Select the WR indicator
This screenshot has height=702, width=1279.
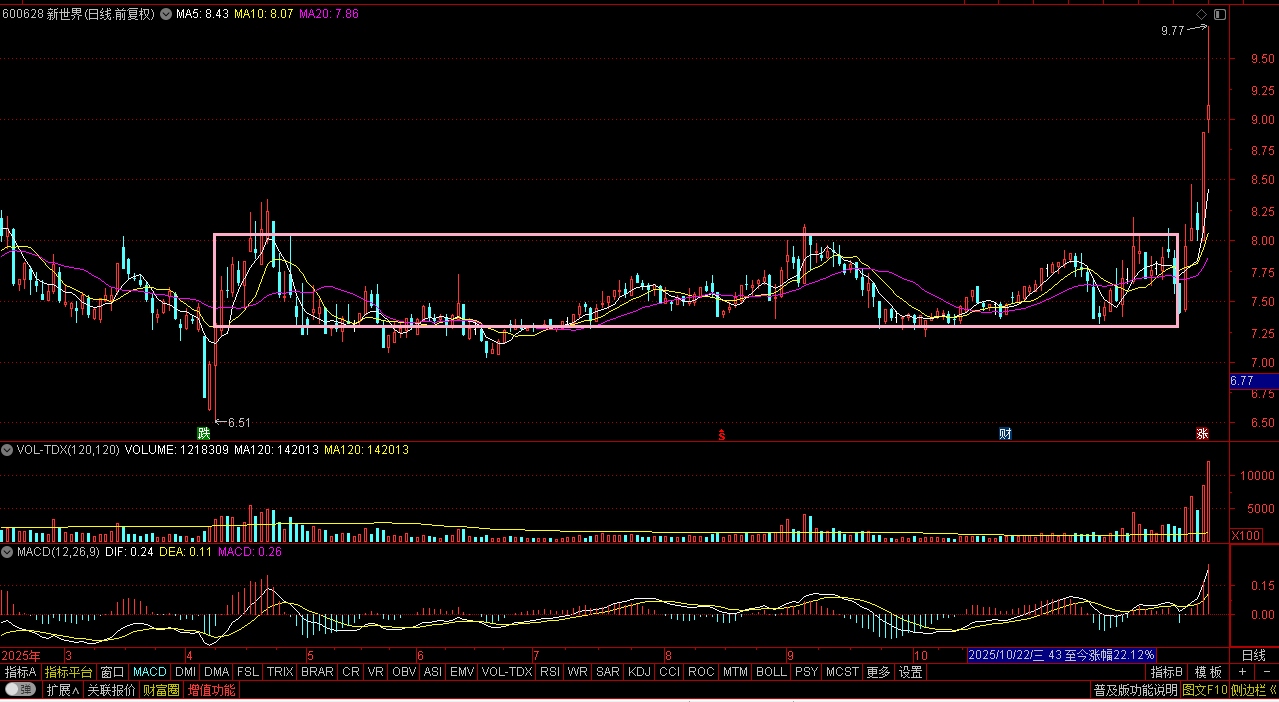pyautogui.click(x=577, y=672)
